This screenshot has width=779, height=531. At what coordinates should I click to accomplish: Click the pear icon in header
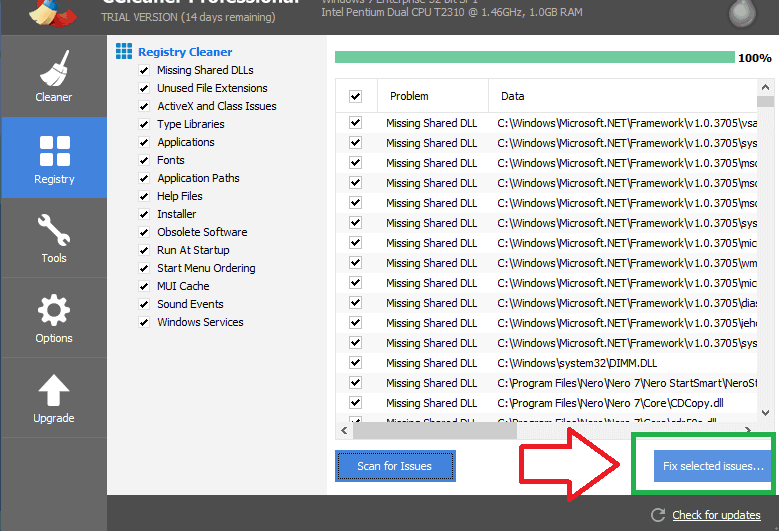pos(742,13)
